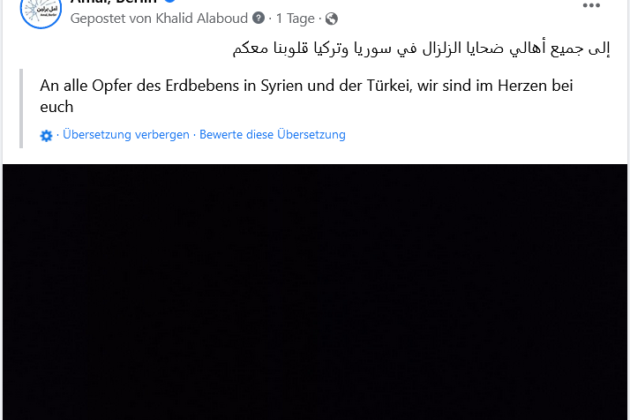630x420 pixels.
Task: Click the globe public audience icon
Action: point(331,19)
